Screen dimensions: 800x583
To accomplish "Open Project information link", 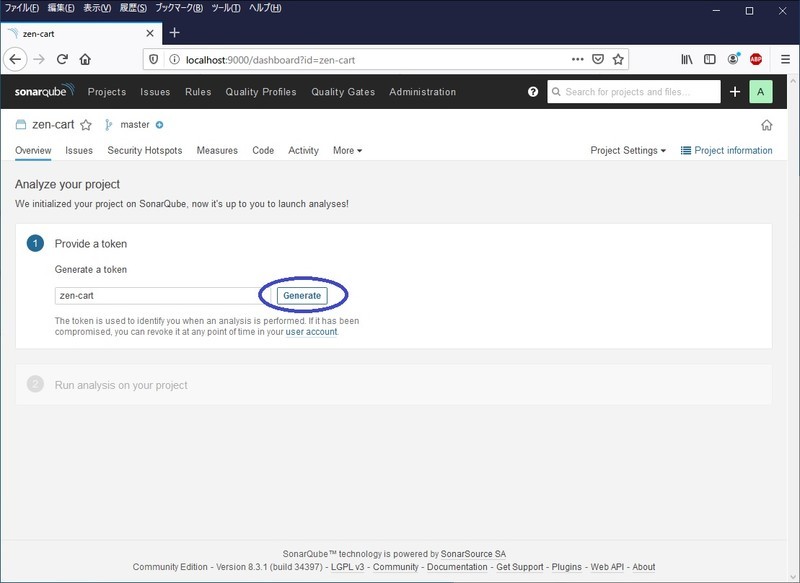I will point(727,150).
